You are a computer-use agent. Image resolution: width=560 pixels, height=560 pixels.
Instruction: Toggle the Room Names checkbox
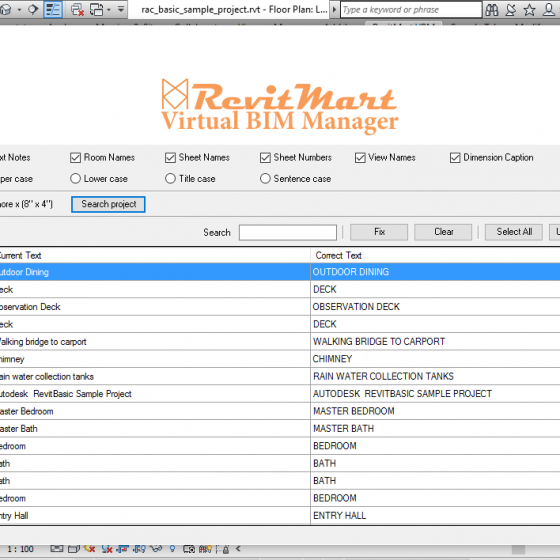[x=75, y=158]
